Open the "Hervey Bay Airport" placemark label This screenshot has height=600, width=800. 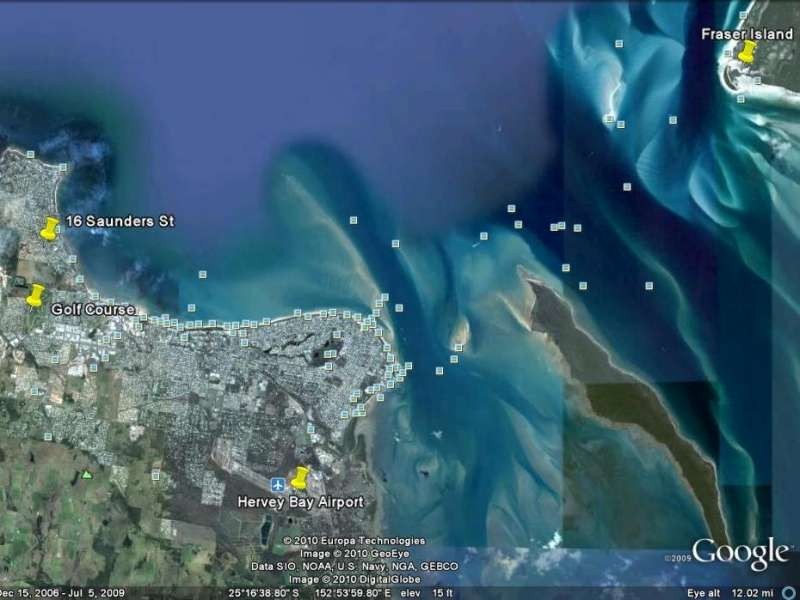(x=300, y=502)
